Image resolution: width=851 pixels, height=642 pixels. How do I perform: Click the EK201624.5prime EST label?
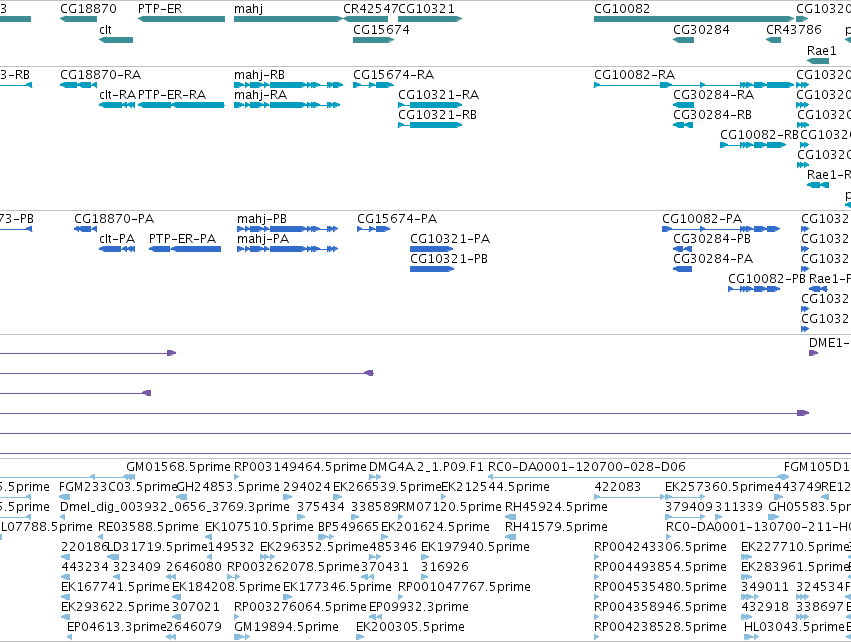(435, 527)
